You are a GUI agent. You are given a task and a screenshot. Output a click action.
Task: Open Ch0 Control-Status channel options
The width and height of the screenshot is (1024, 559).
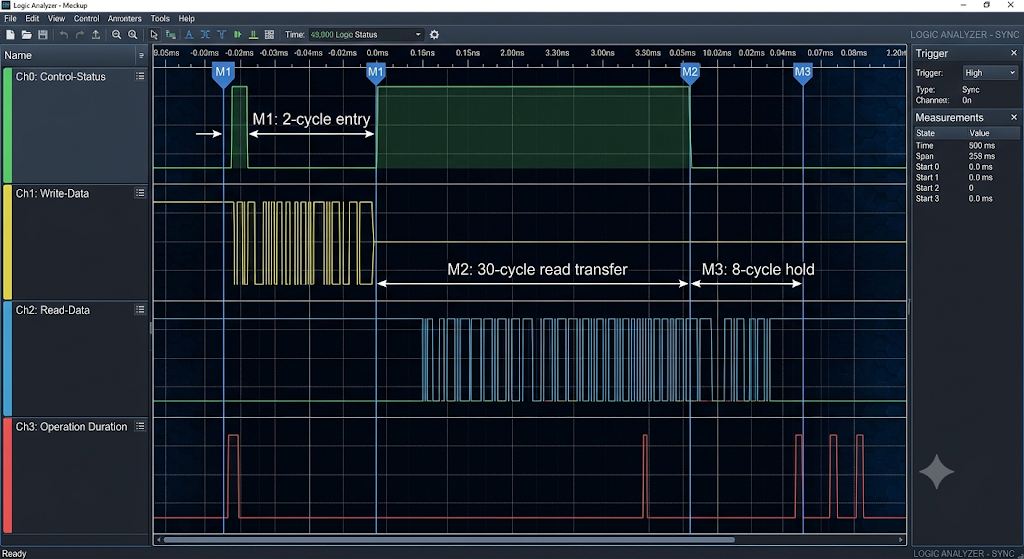[x=140, y=76]
